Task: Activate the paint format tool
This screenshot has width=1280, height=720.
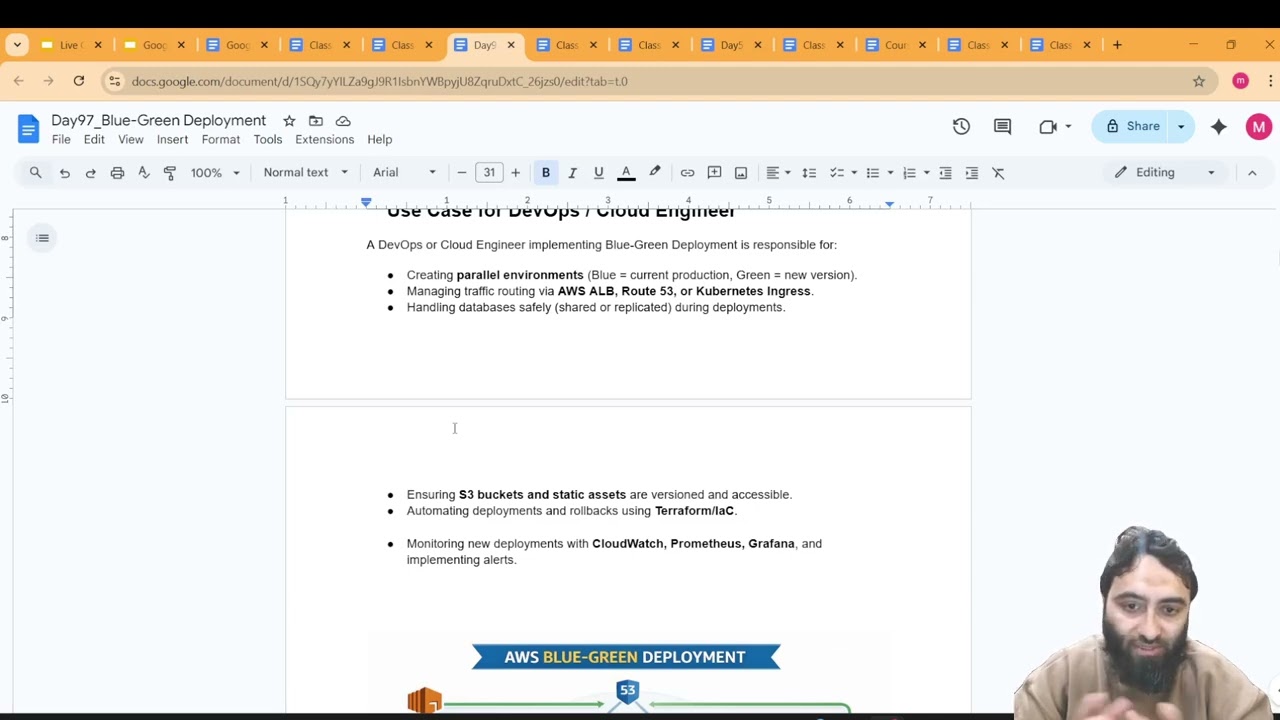Action: coord(169,173)
